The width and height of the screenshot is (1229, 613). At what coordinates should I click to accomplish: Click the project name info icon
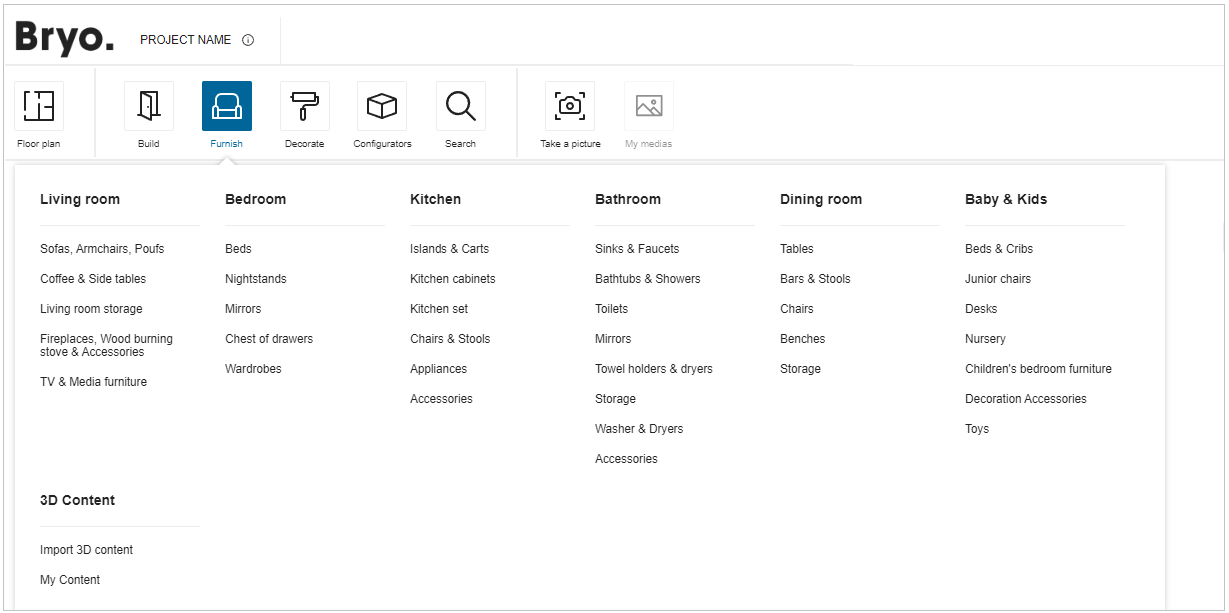coord(248,40)
